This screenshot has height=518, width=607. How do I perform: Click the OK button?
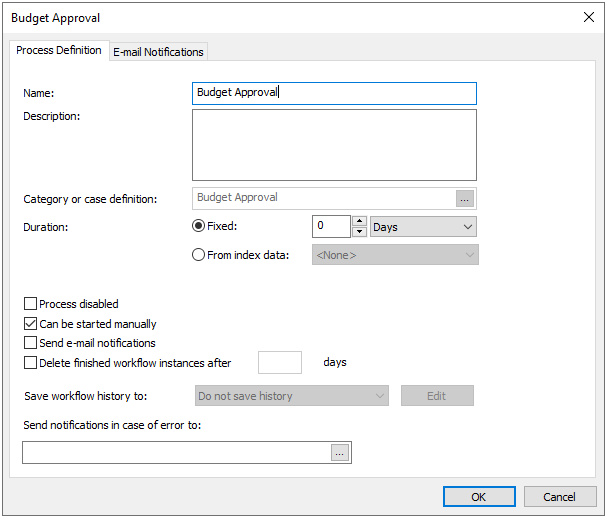tap(479, 497)
